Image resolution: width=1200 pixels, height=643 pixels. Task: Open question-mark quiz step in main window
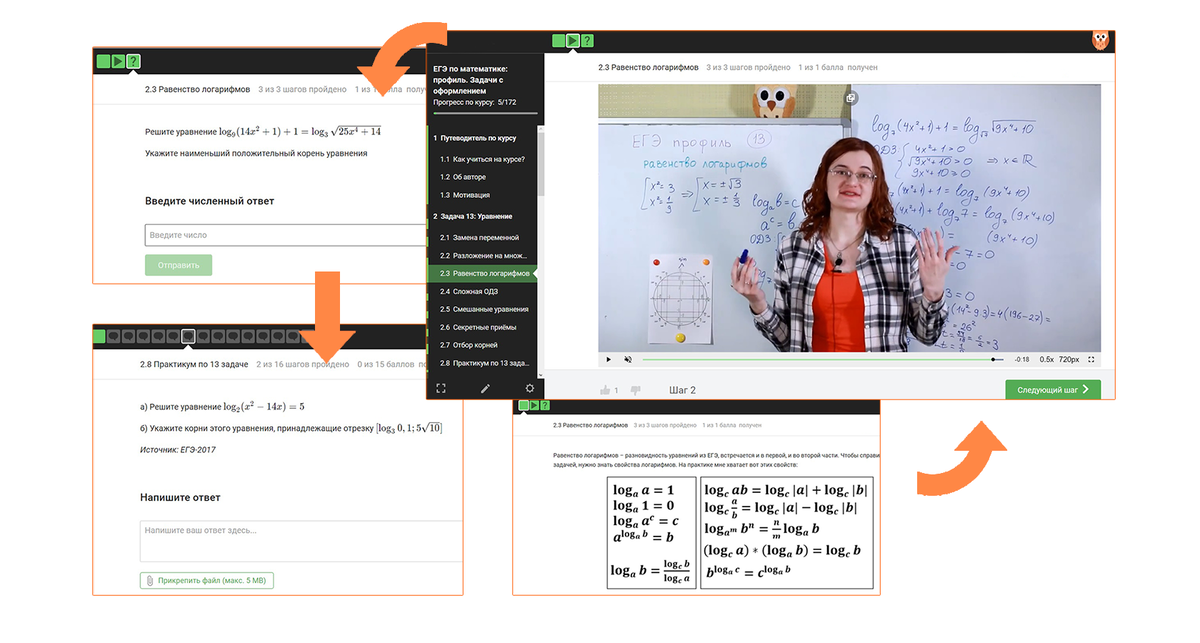coord(587,41)
